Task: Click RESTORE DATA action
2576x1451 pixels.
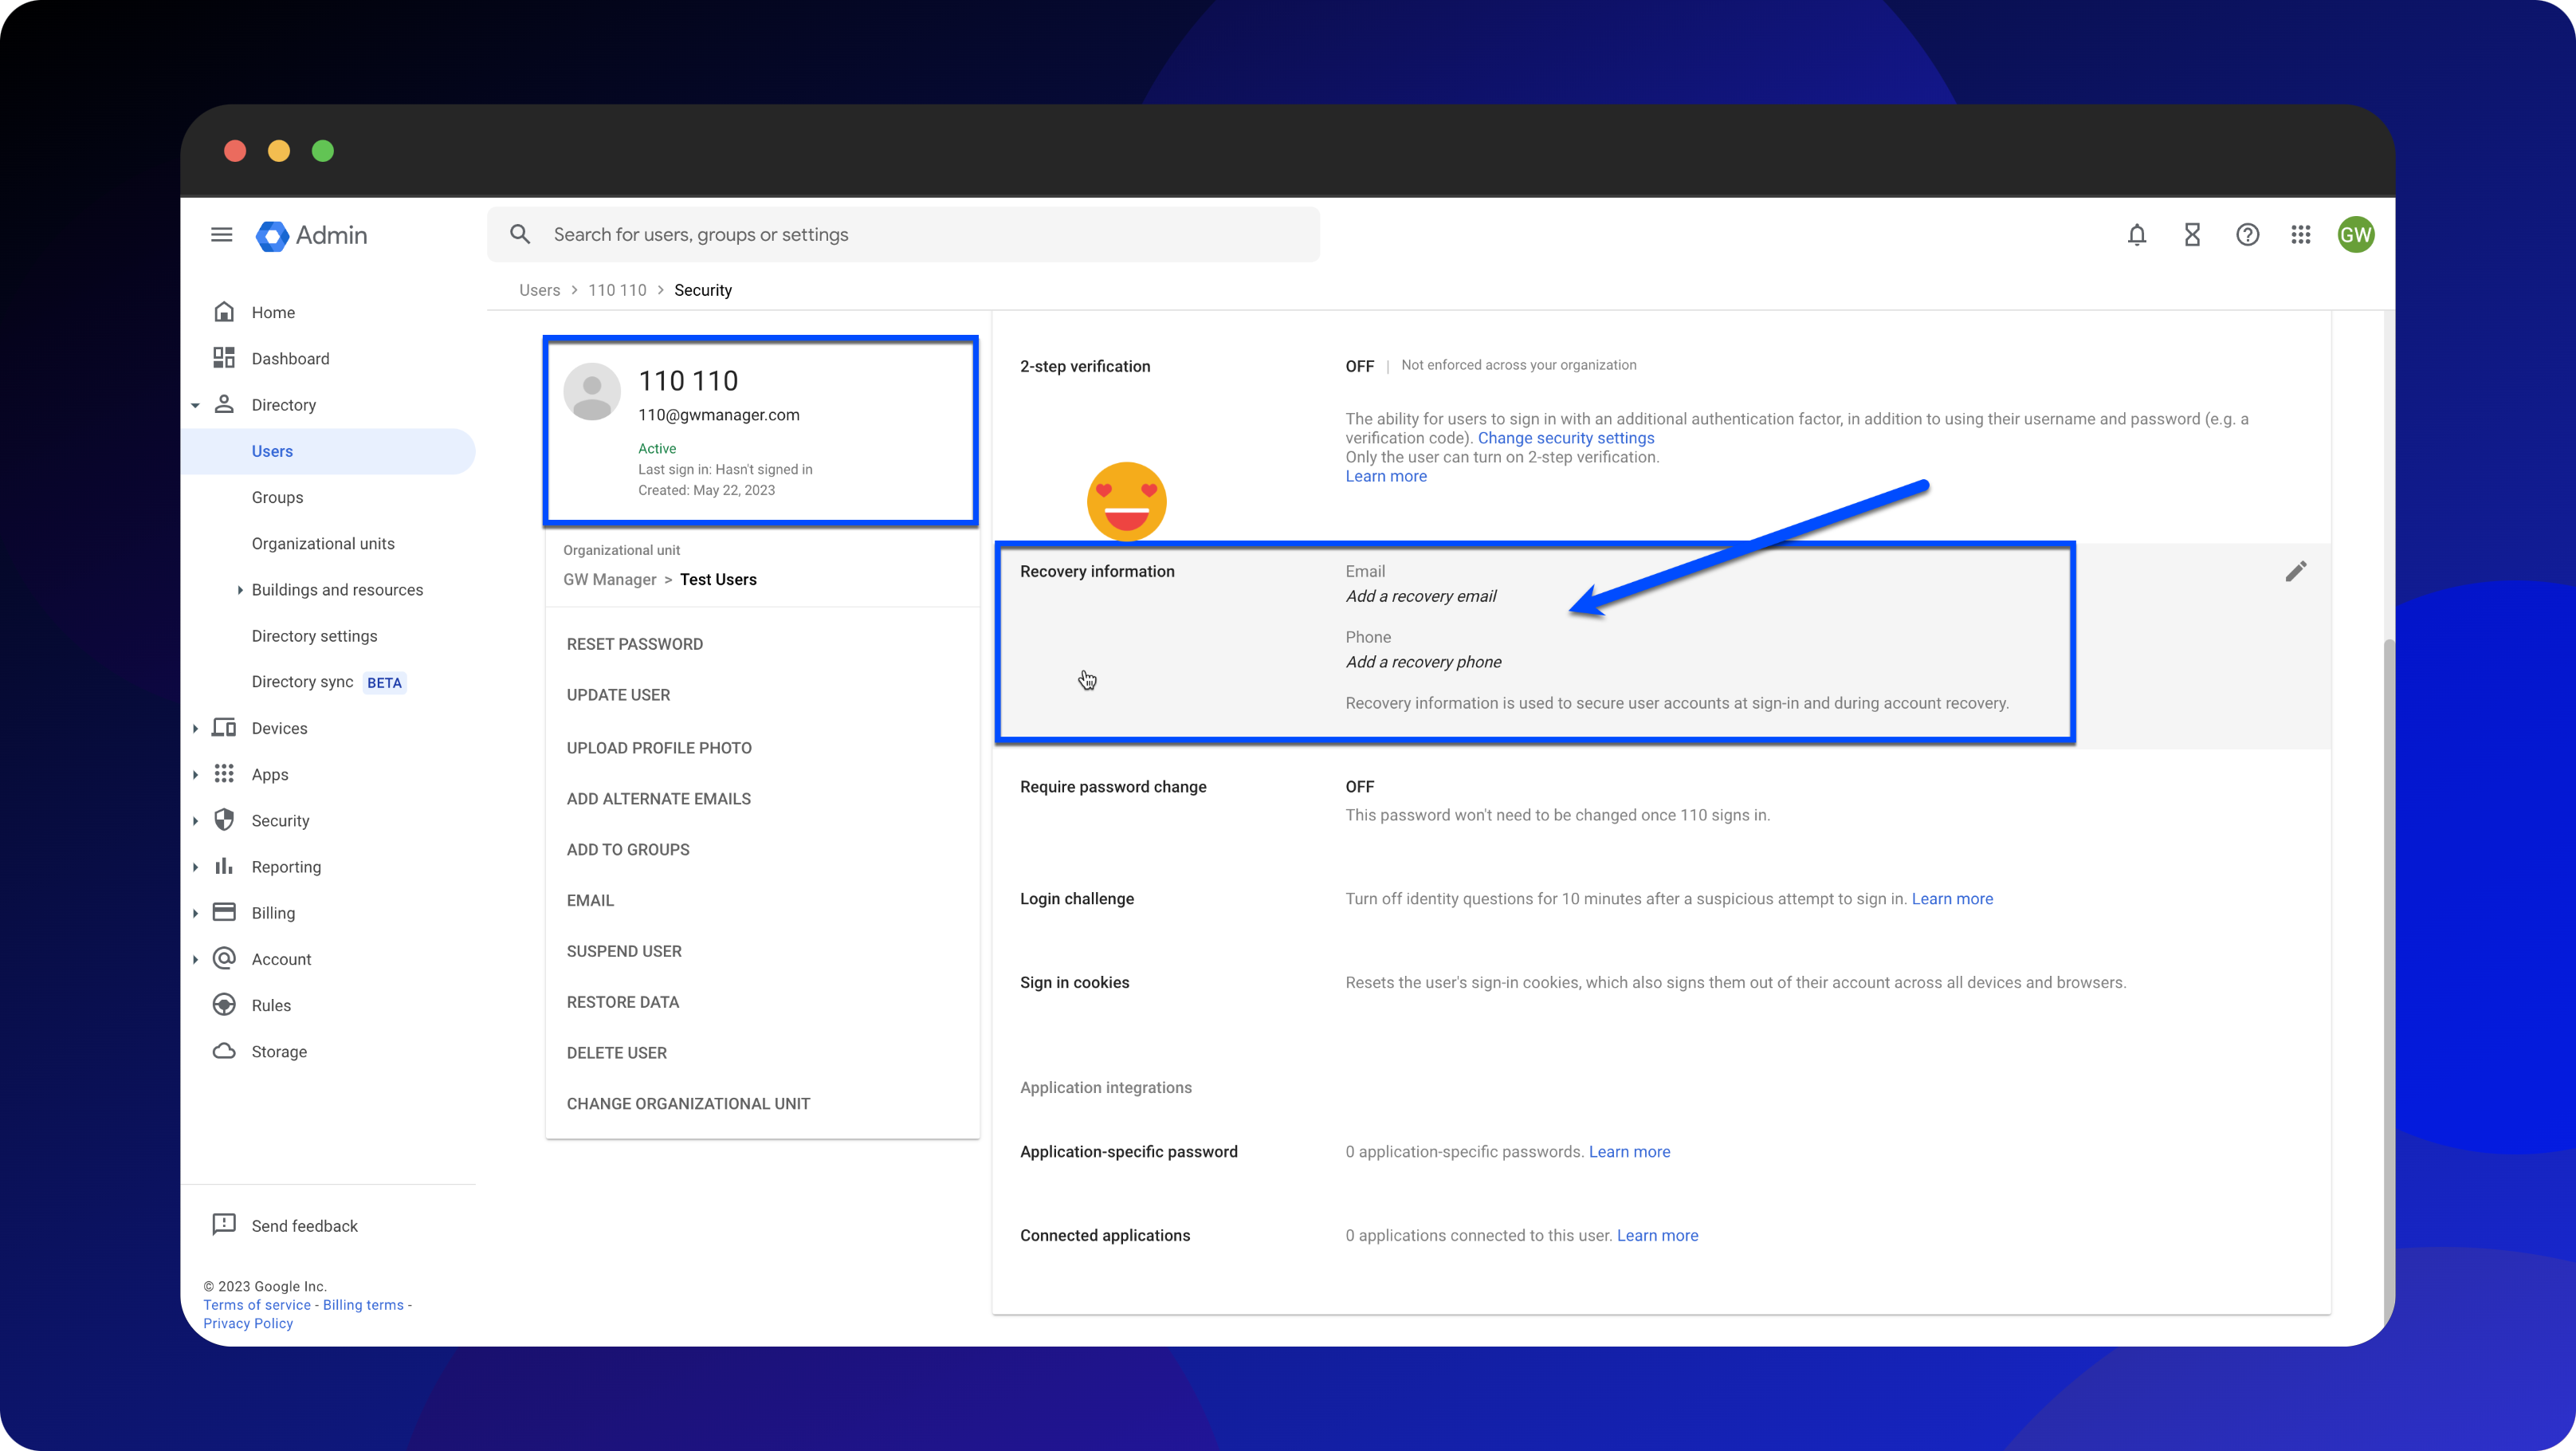Action: point(622,1002)
